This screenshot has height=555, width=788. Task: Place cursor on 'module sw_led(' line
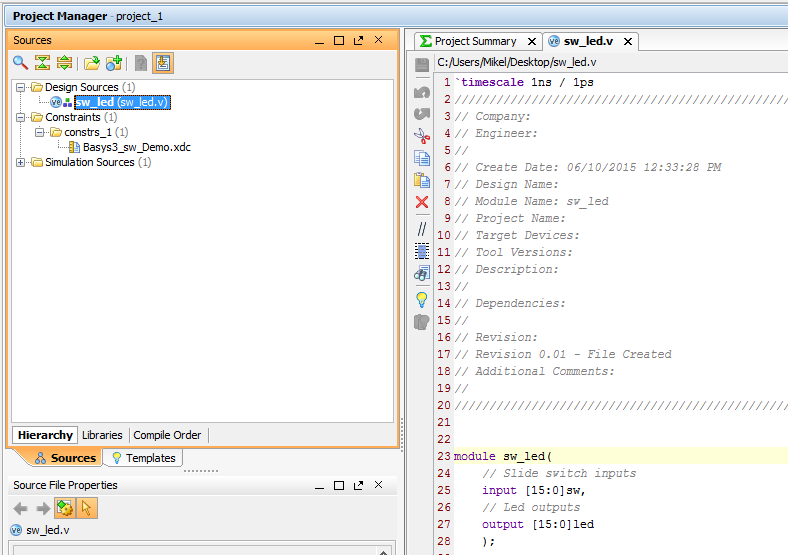(x=503, y=456)
